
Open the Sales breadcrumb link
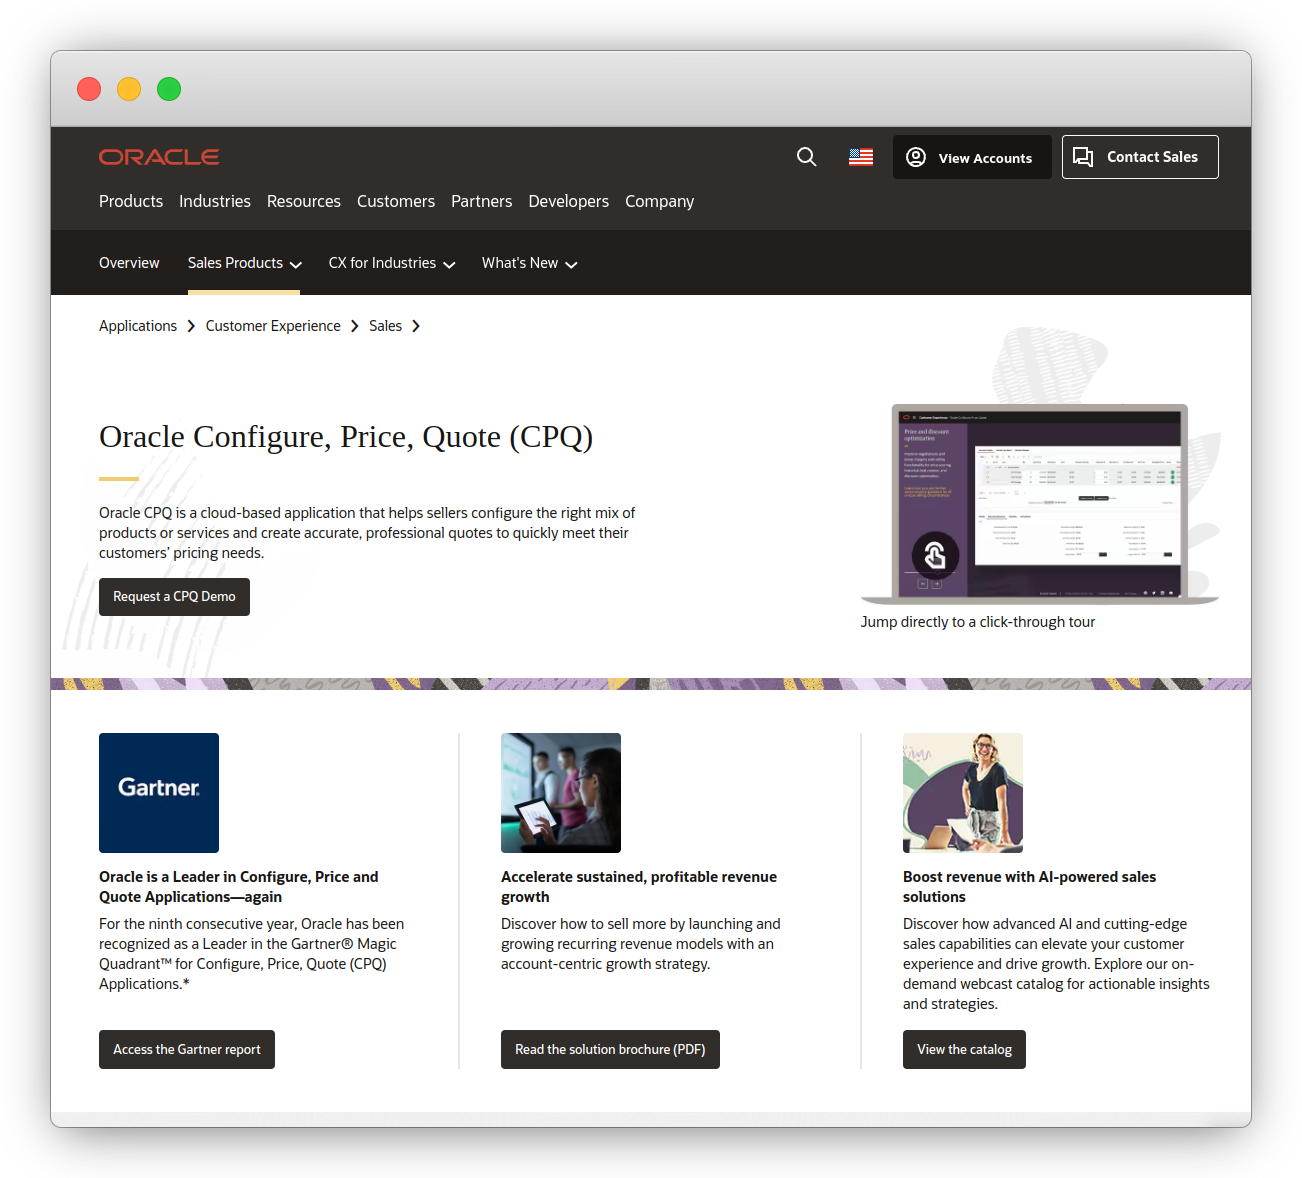point(385,326)
